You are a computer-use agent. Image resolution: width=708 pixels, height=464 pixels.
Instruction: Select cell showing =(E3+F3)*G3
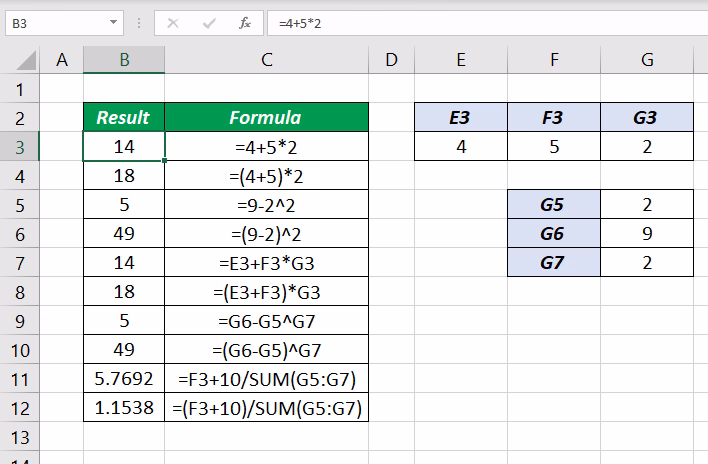[266, 291]
